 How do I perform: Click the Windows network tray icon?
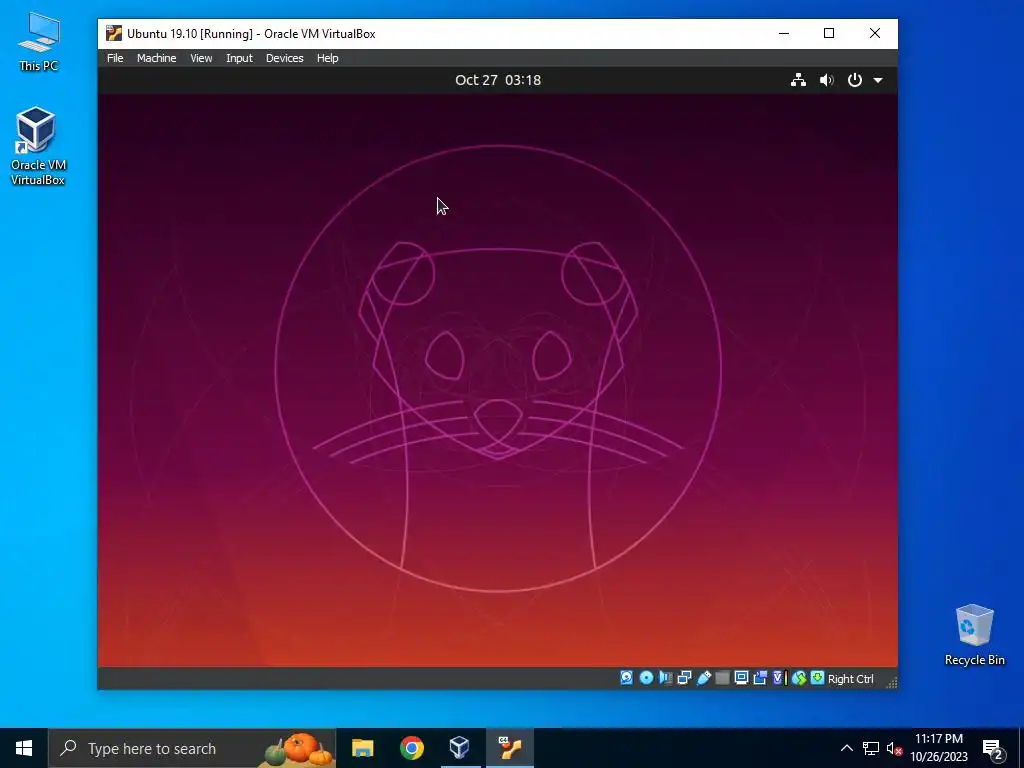871,748
